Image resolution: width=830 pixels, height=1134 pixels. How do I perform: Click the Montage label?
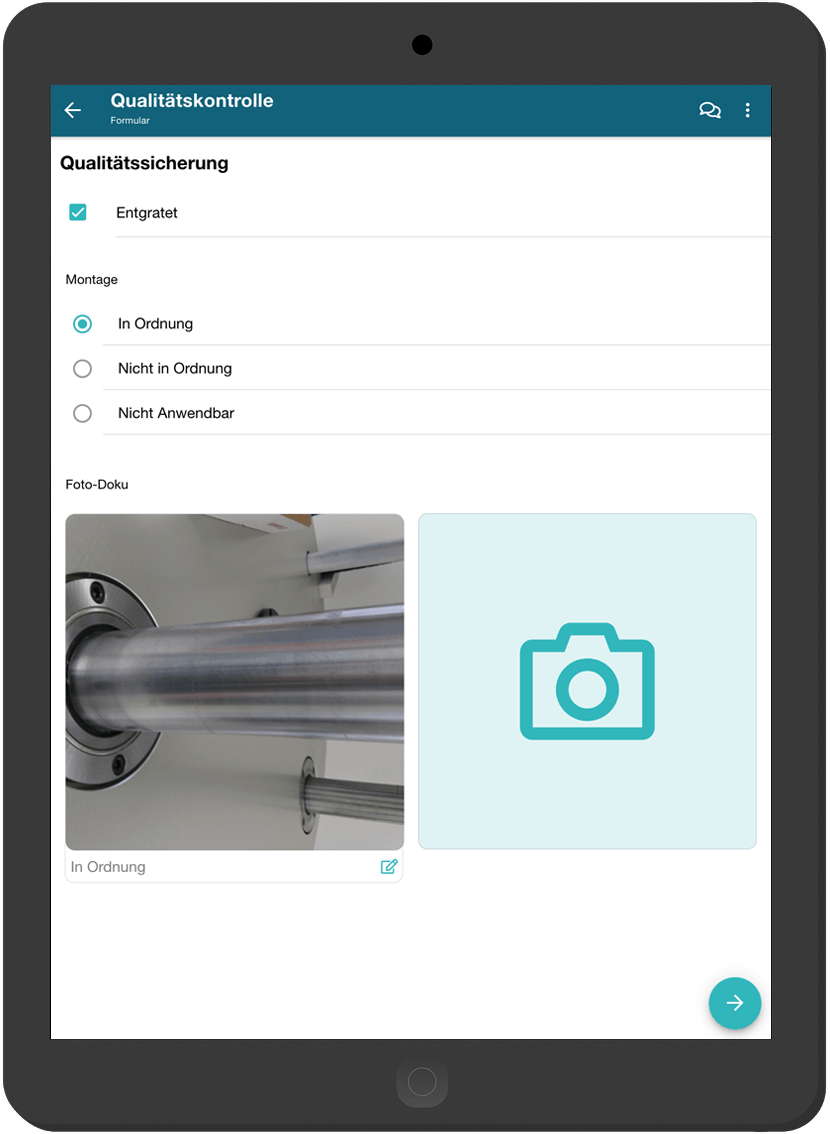[x=91, y=280]
